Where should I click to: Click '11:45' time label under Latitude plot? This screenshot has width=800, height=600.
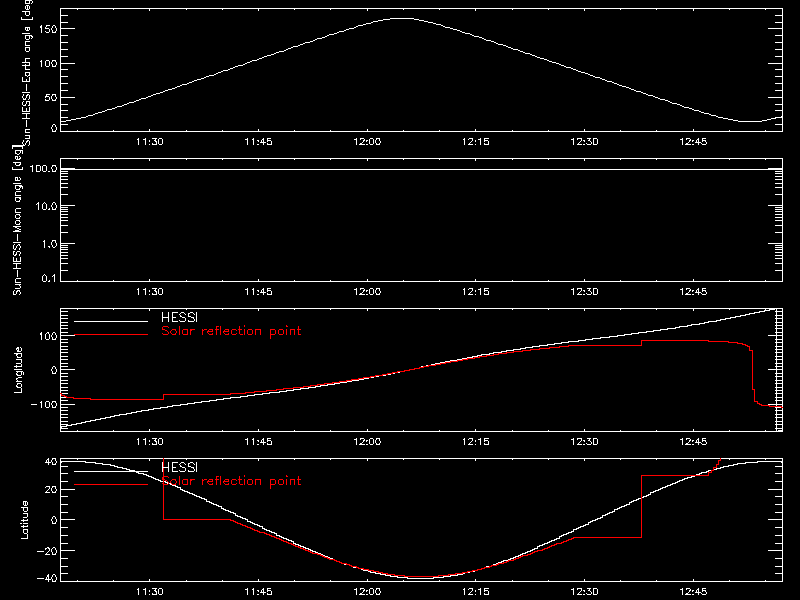point(258,592)
